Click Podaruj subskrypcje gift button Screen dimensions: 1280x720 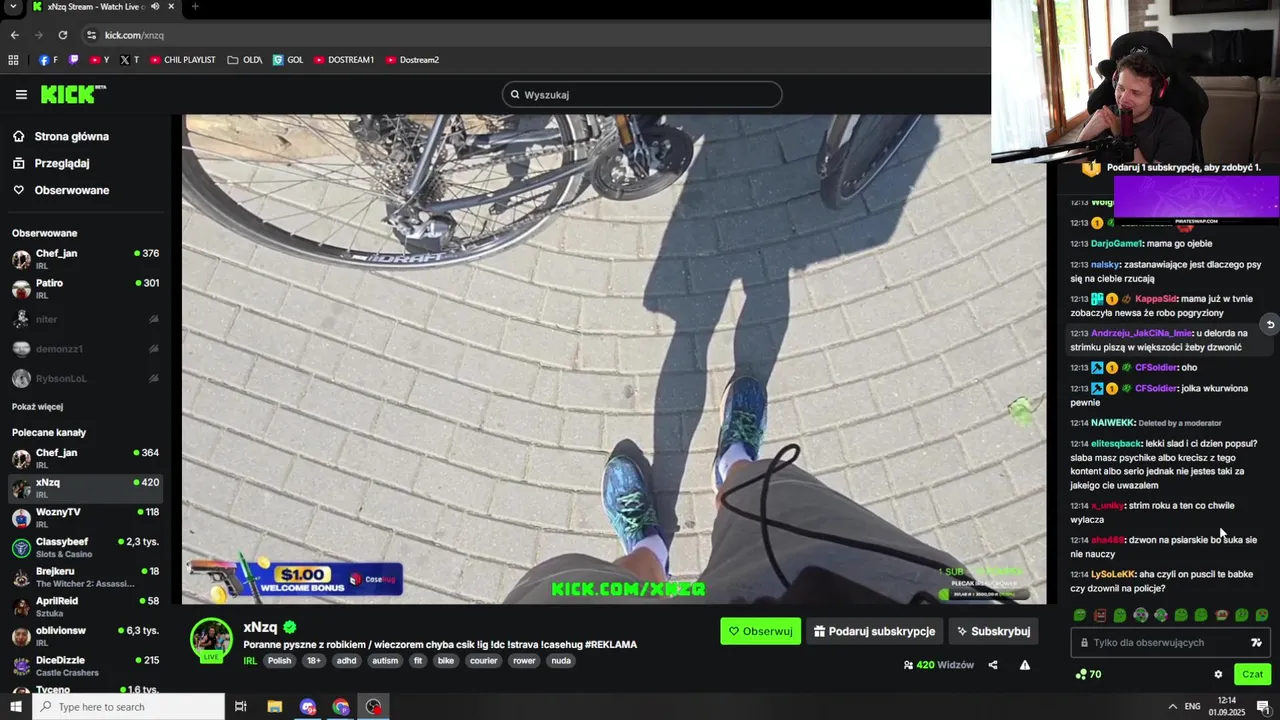(x=875, y=631)
